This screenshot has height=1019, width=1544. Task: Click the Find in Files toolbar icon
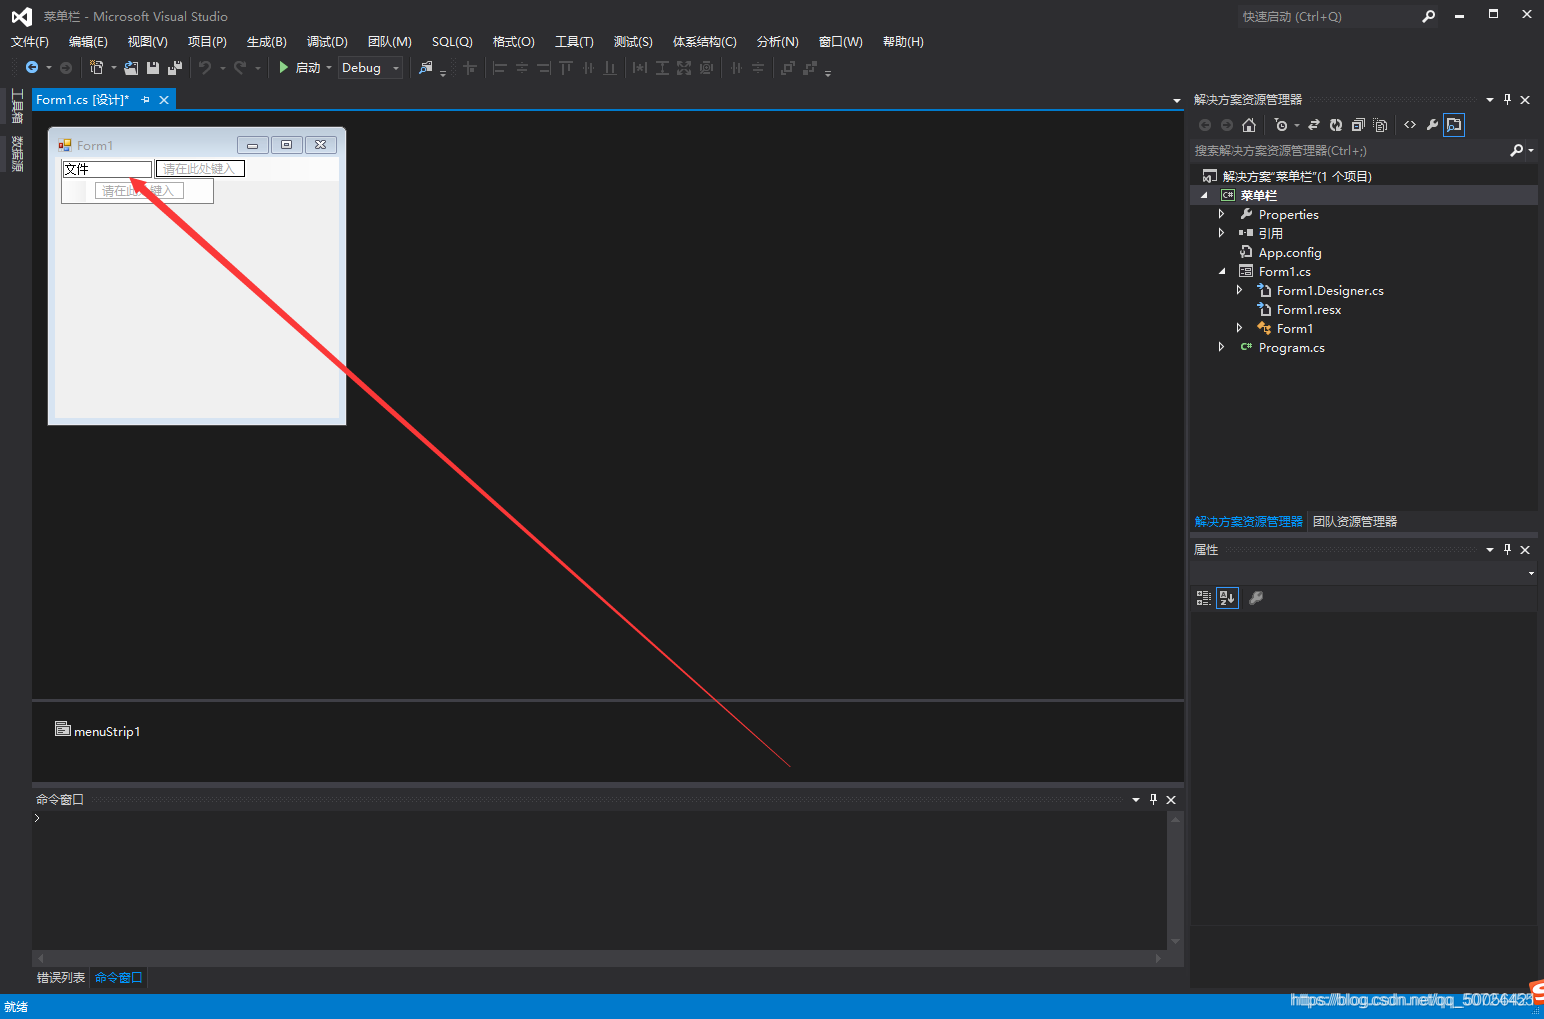point(426,67)
